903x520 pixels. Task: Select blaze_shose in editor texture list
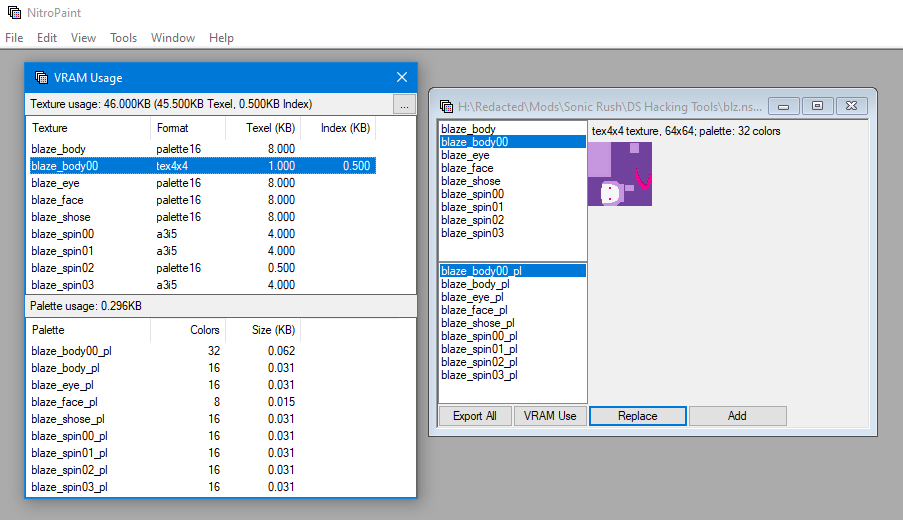(513, 181)
